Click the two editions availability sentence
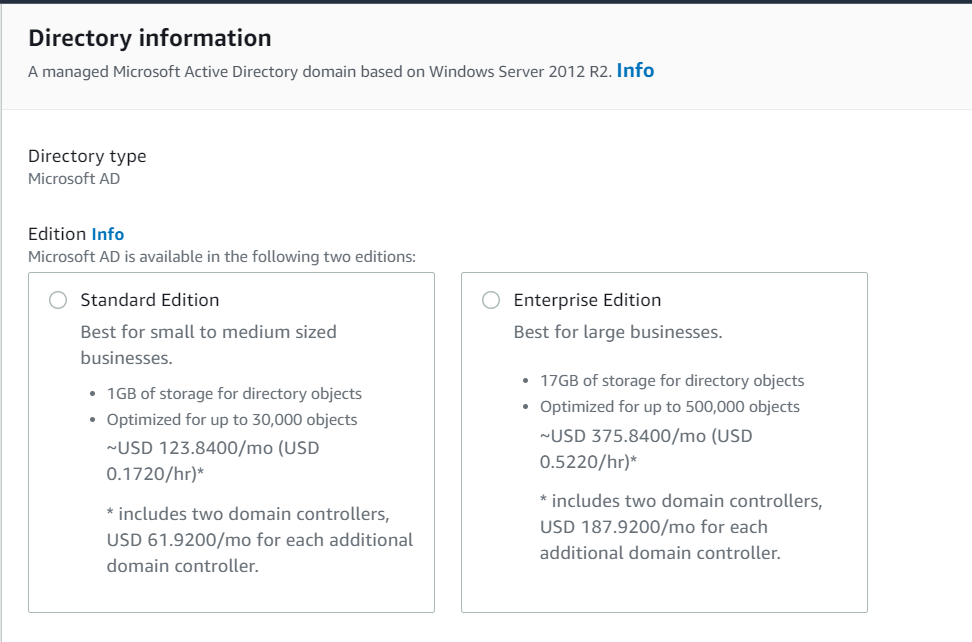This screenshot has height=642, width=972. [x=222, y=257]
